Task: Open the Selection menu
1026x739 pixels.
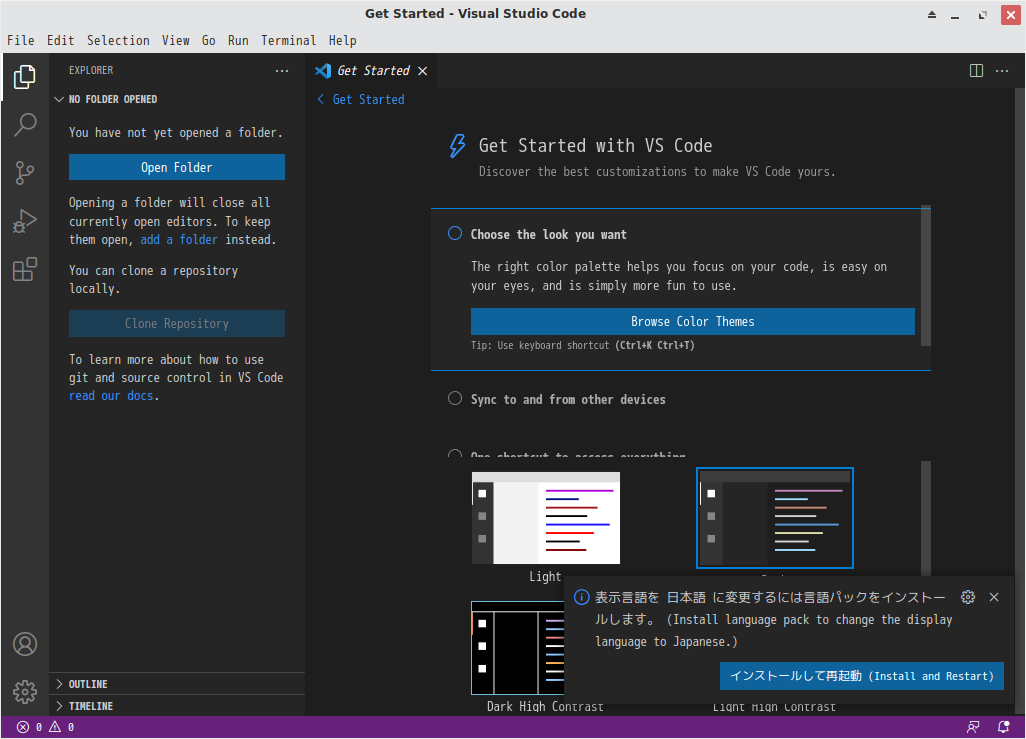Action: [118, 41]
